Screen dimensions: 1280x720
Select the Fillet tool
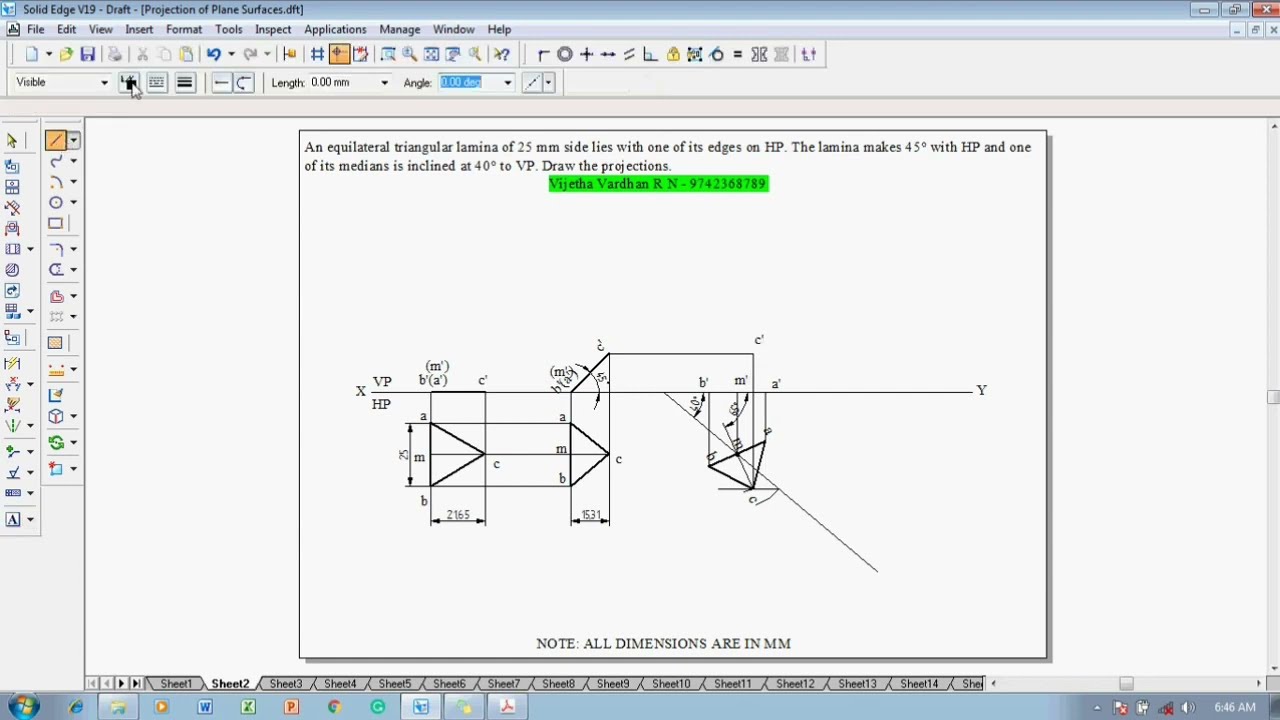click(56, 249)
